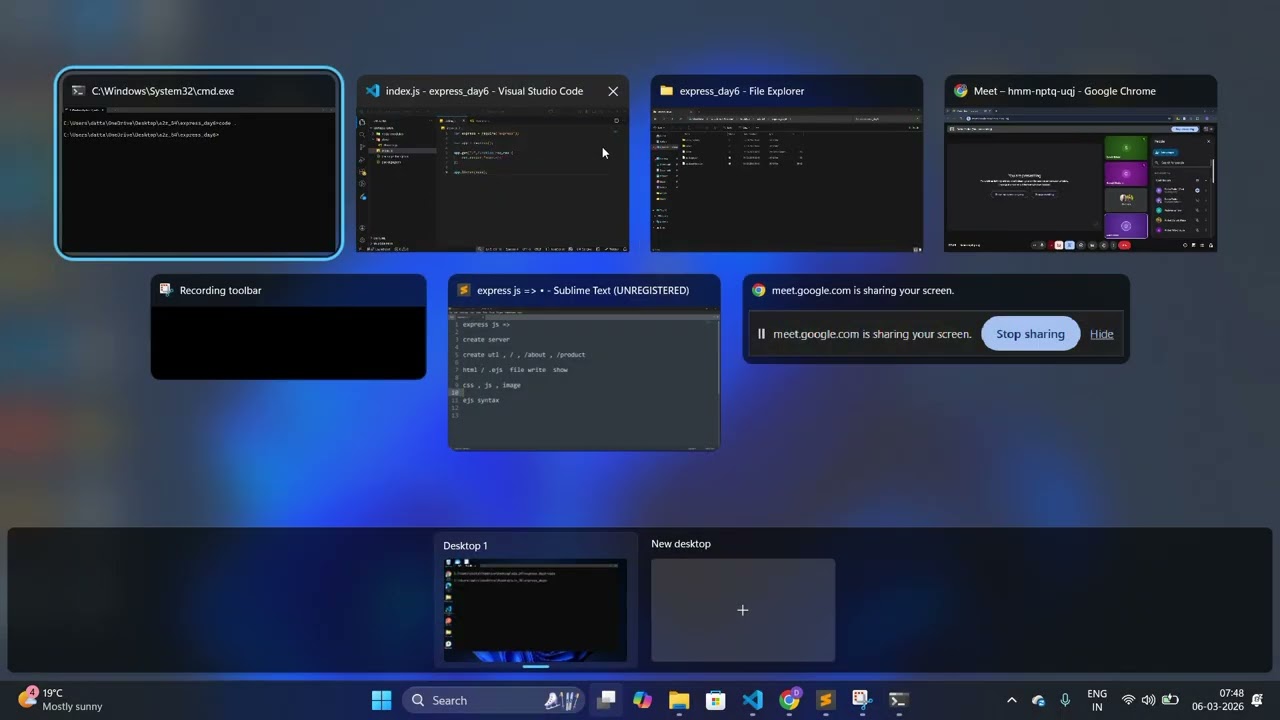Click the Chrome icon in Meet thumbnail header
Viewport: 1280px width, 720px height.
[x=960, y=91]
